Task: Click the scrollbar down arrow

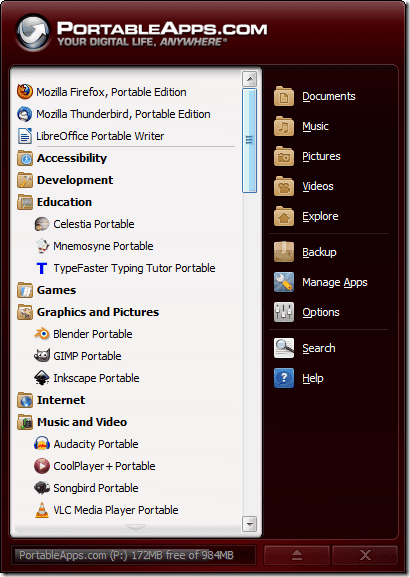Action: 250,524
